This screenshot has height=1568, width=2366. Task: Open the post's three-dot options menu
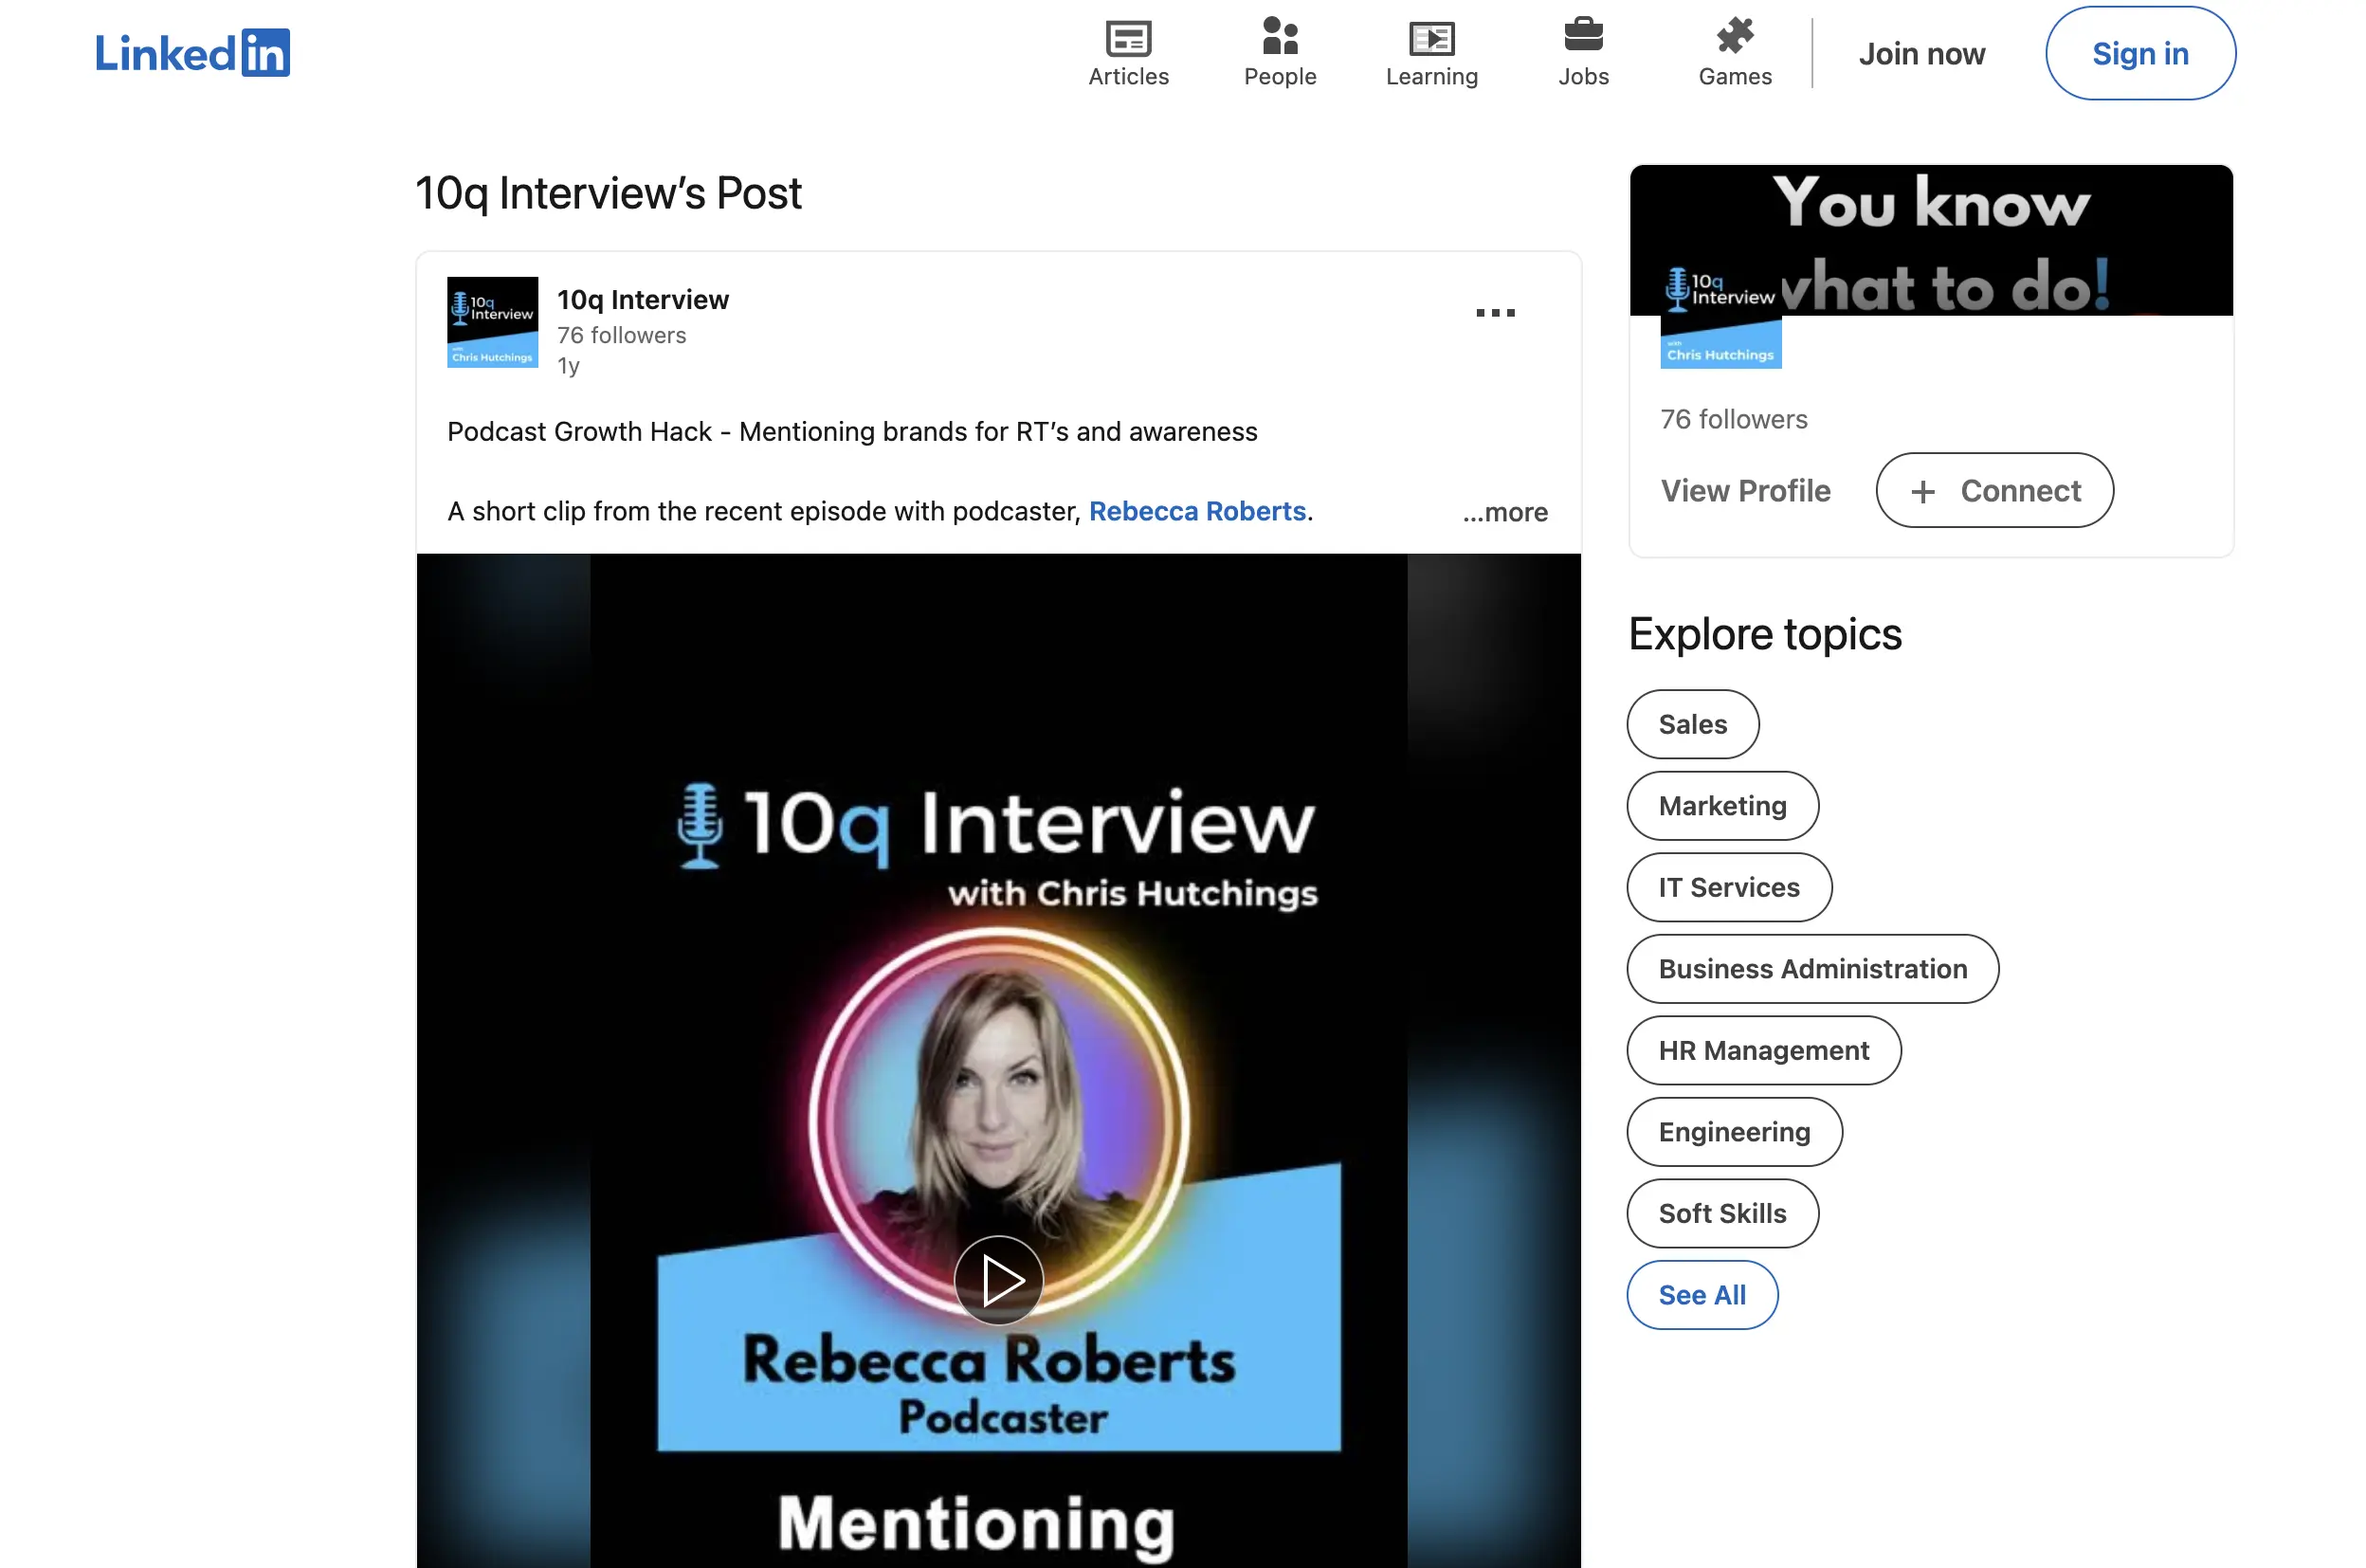[1495, 313]
